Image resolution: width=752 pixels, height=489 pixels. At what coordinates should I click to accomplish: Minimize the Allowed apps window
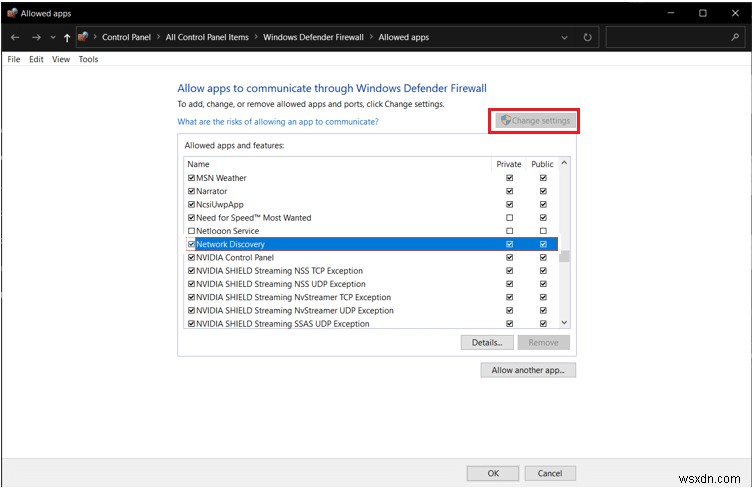pos(671,13)
